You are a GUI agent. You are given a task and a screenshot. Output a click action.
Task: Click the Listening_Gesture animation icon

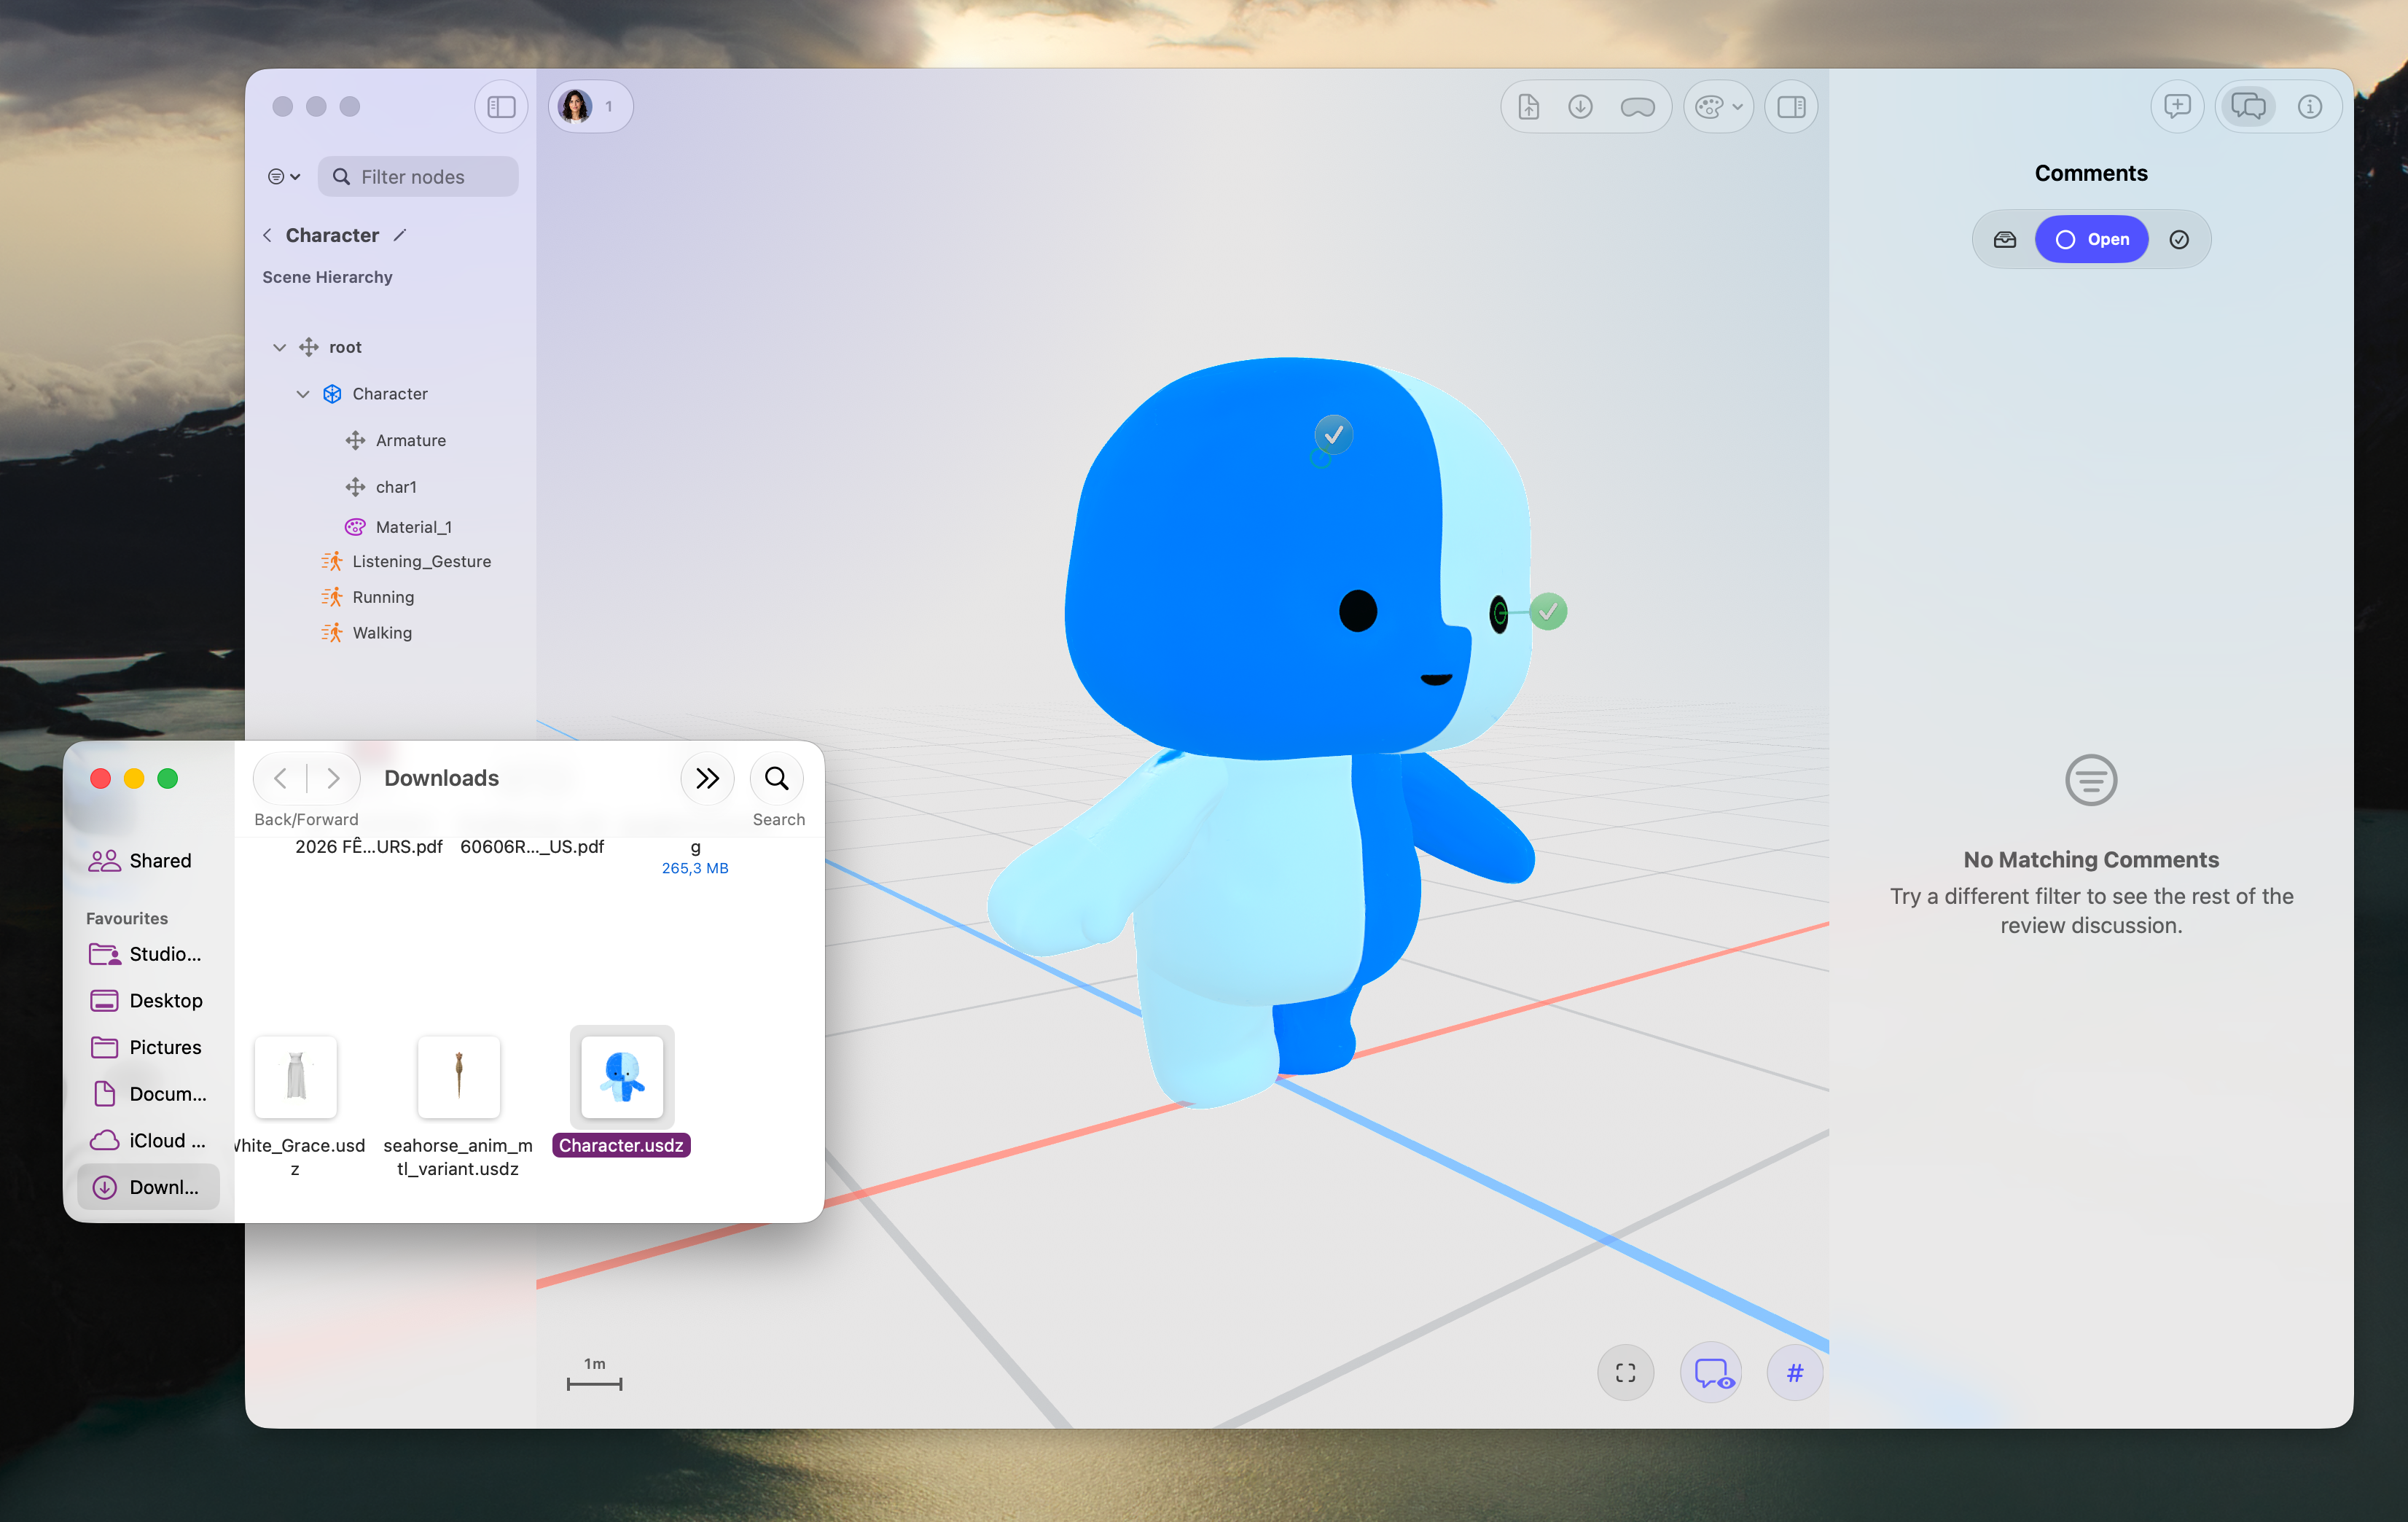[x=332, y=561]
